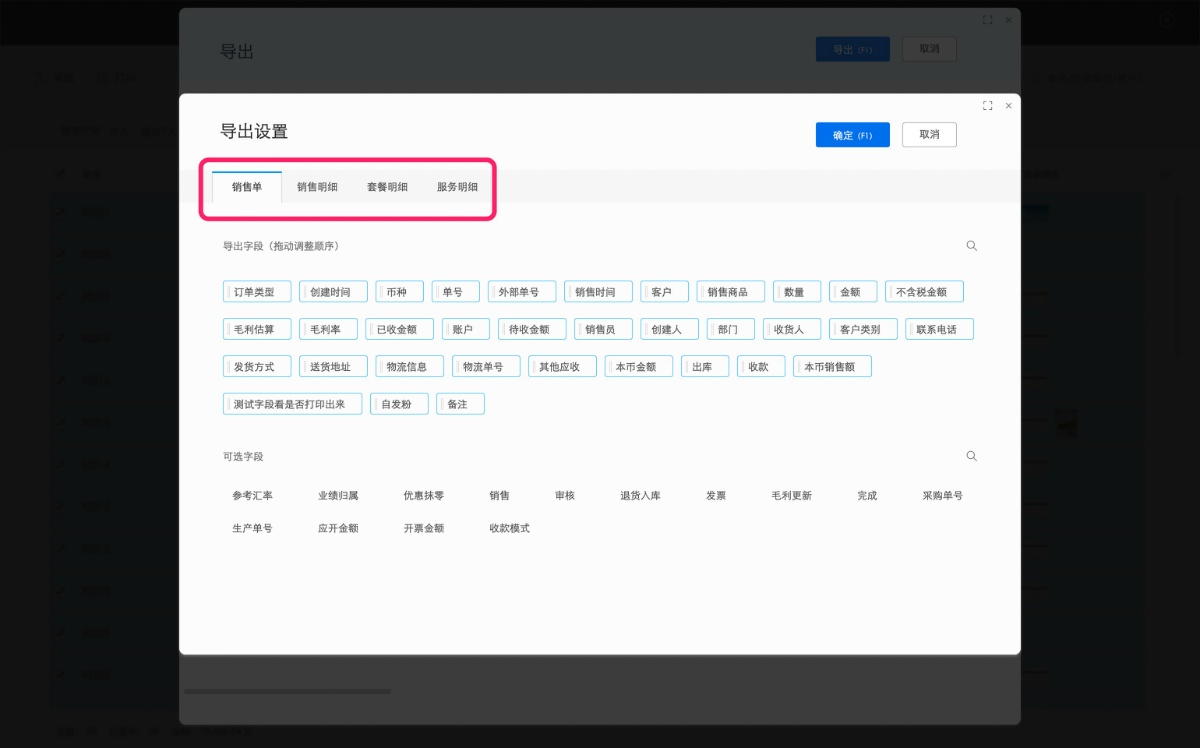Confirm export settings with 确定 button

[853, 135]
